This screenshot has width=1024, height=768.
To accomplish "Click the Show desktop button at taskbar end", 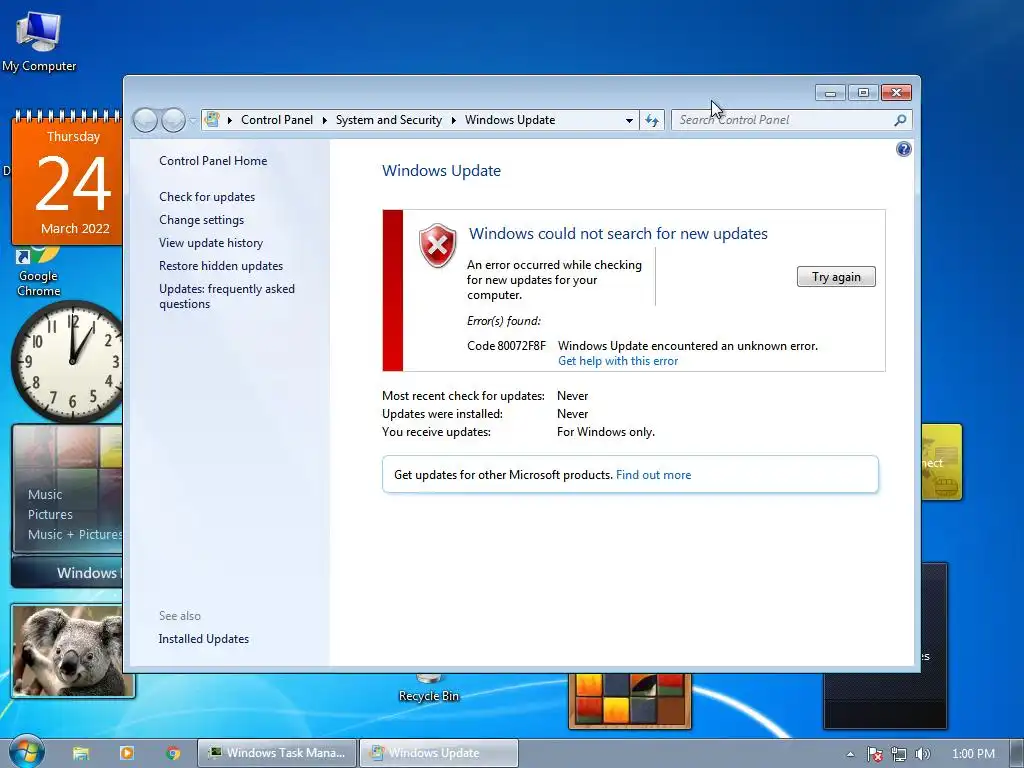I will point(1016,754).
